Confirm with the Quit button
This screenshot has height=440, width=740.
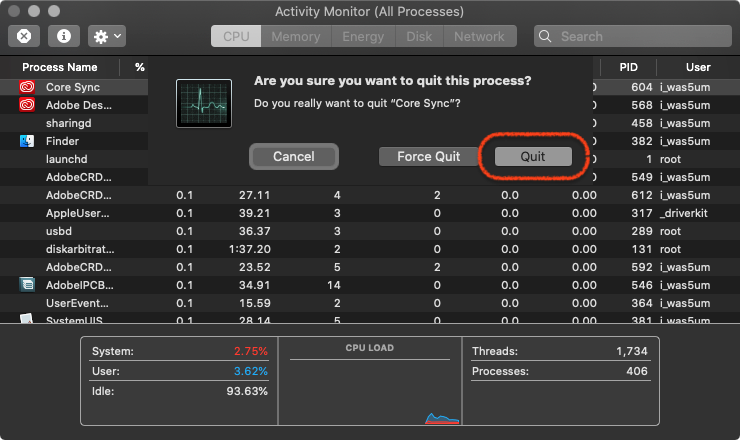[533, 157]
